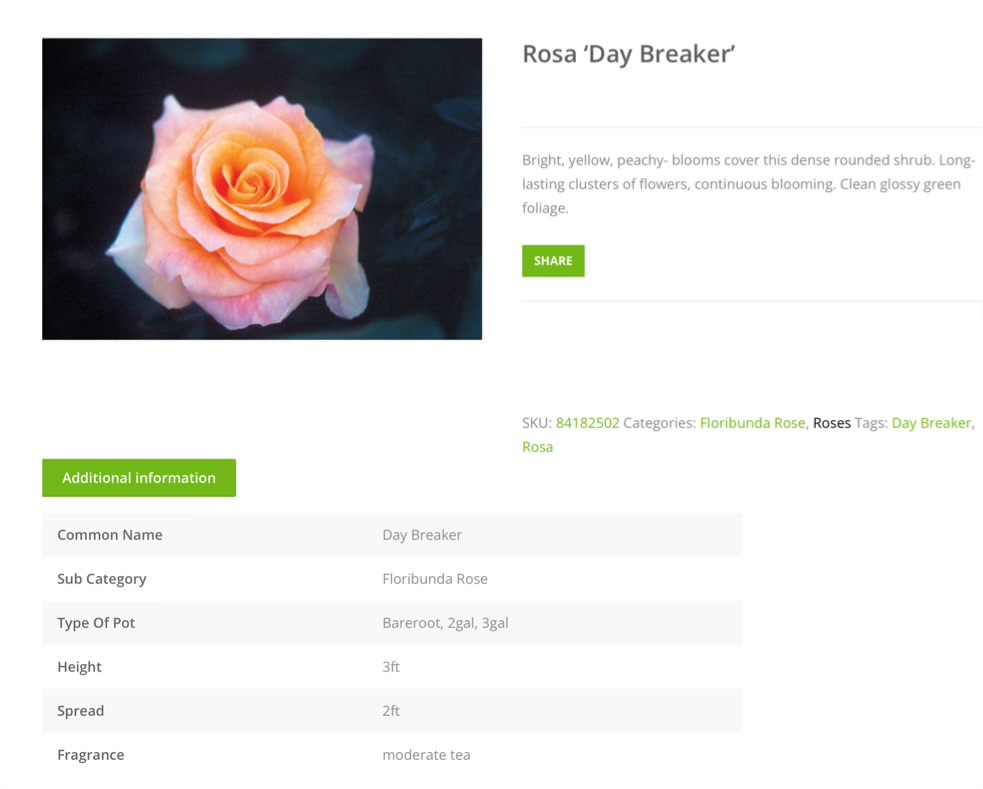Click the 3ft height value

(x=391, y=667)
